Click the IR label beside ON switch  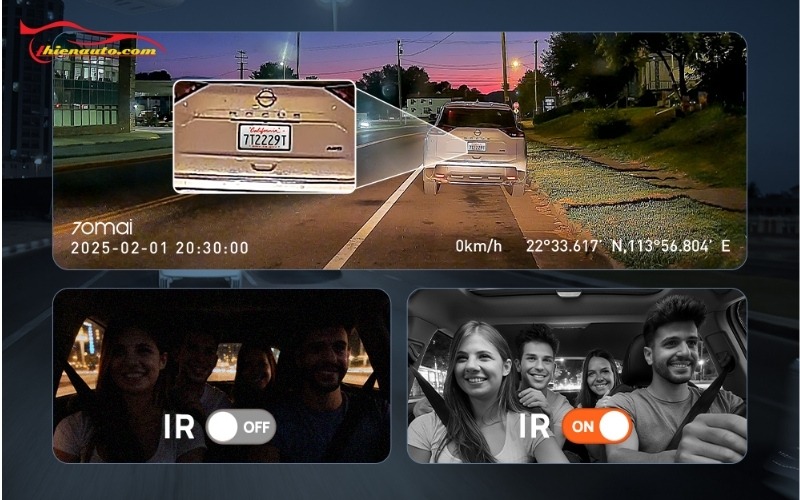(x=535, y=426)
